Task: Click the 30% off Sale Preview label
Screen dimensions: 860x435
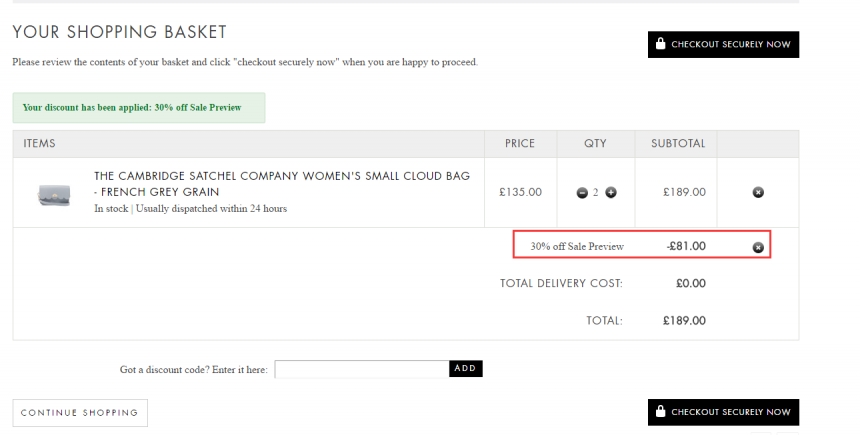Action: pos(577,247)
